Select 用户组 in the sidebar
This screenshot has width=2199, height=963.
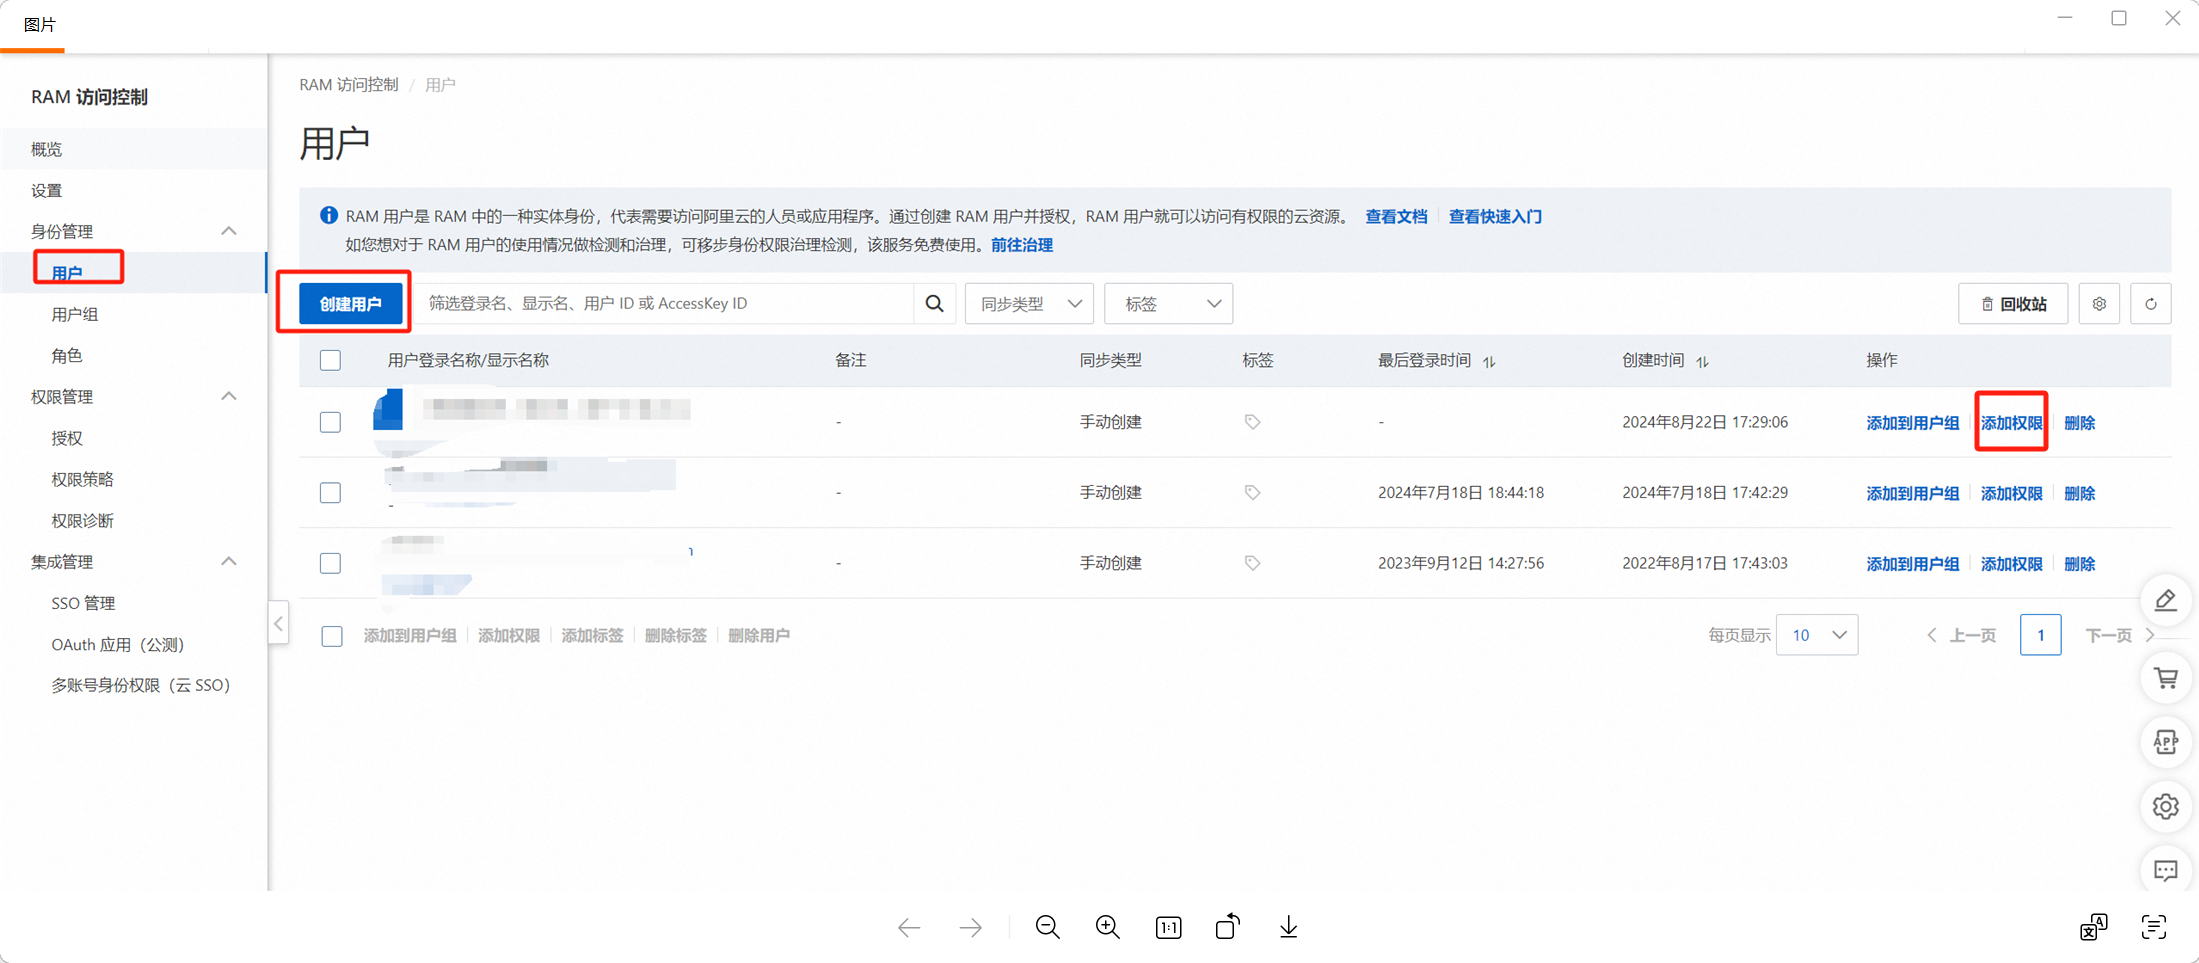[134, 314]
